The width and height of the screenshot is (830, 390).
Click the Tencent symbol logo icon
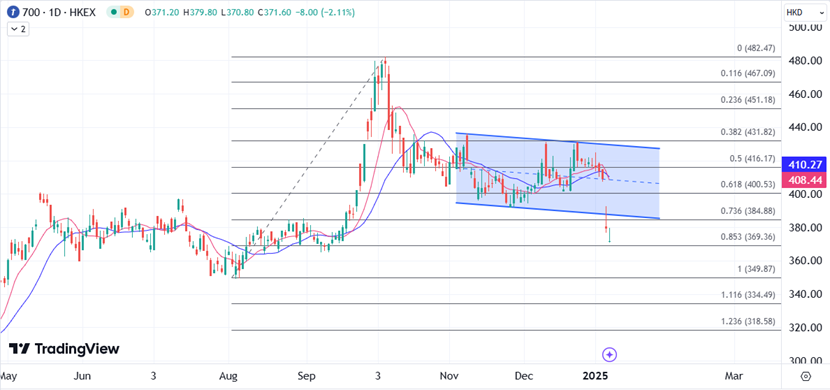point(13,12)
